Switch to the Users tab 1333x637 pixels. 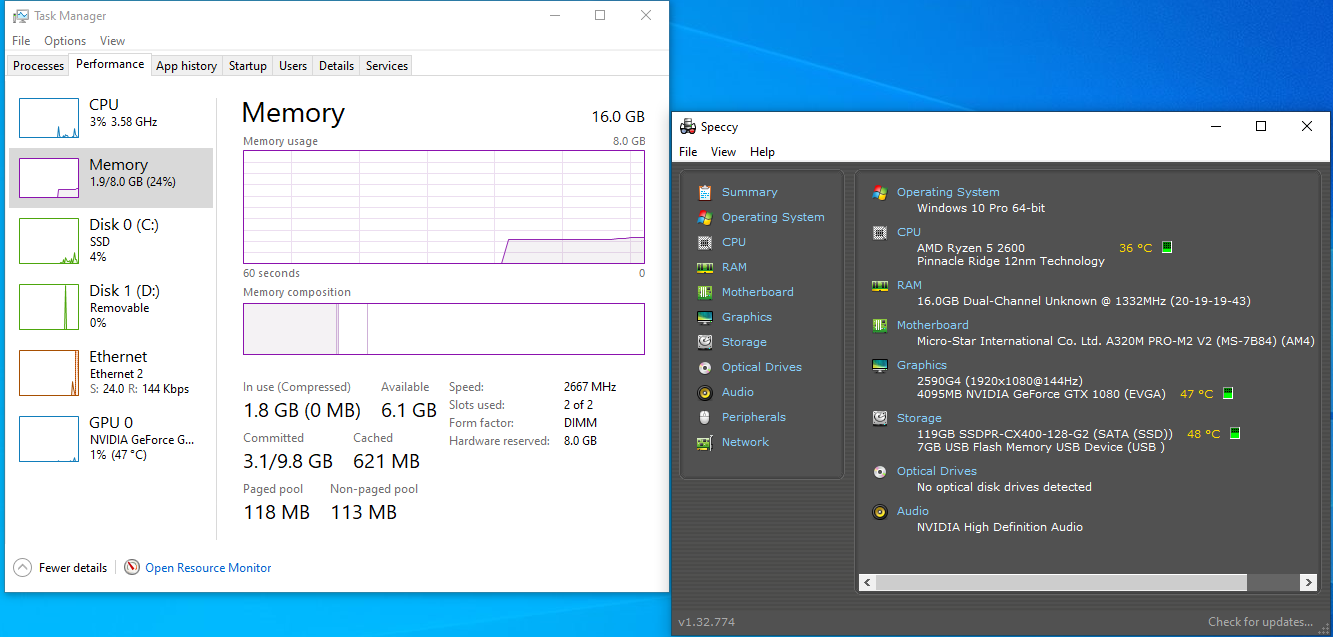click(293, 66)
